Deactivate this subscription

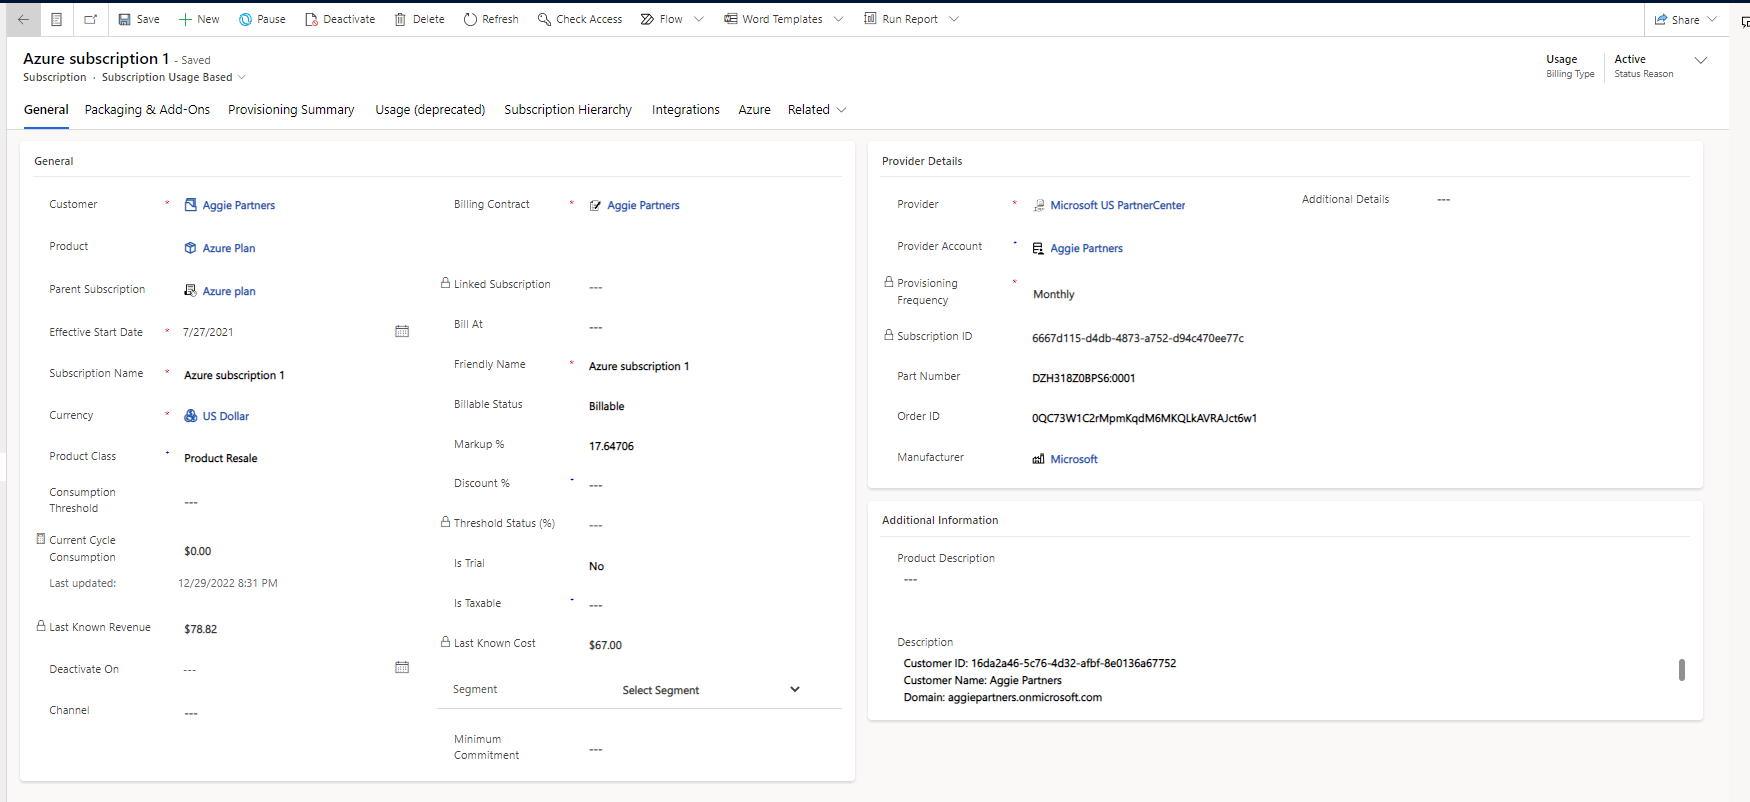[340, 19]
